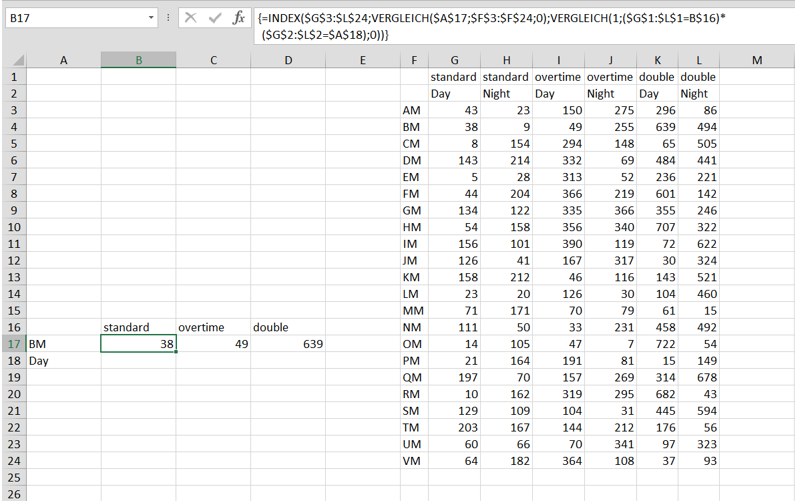
Task: Click cell L19 with value 678
Action: click(x=699, y=377)
